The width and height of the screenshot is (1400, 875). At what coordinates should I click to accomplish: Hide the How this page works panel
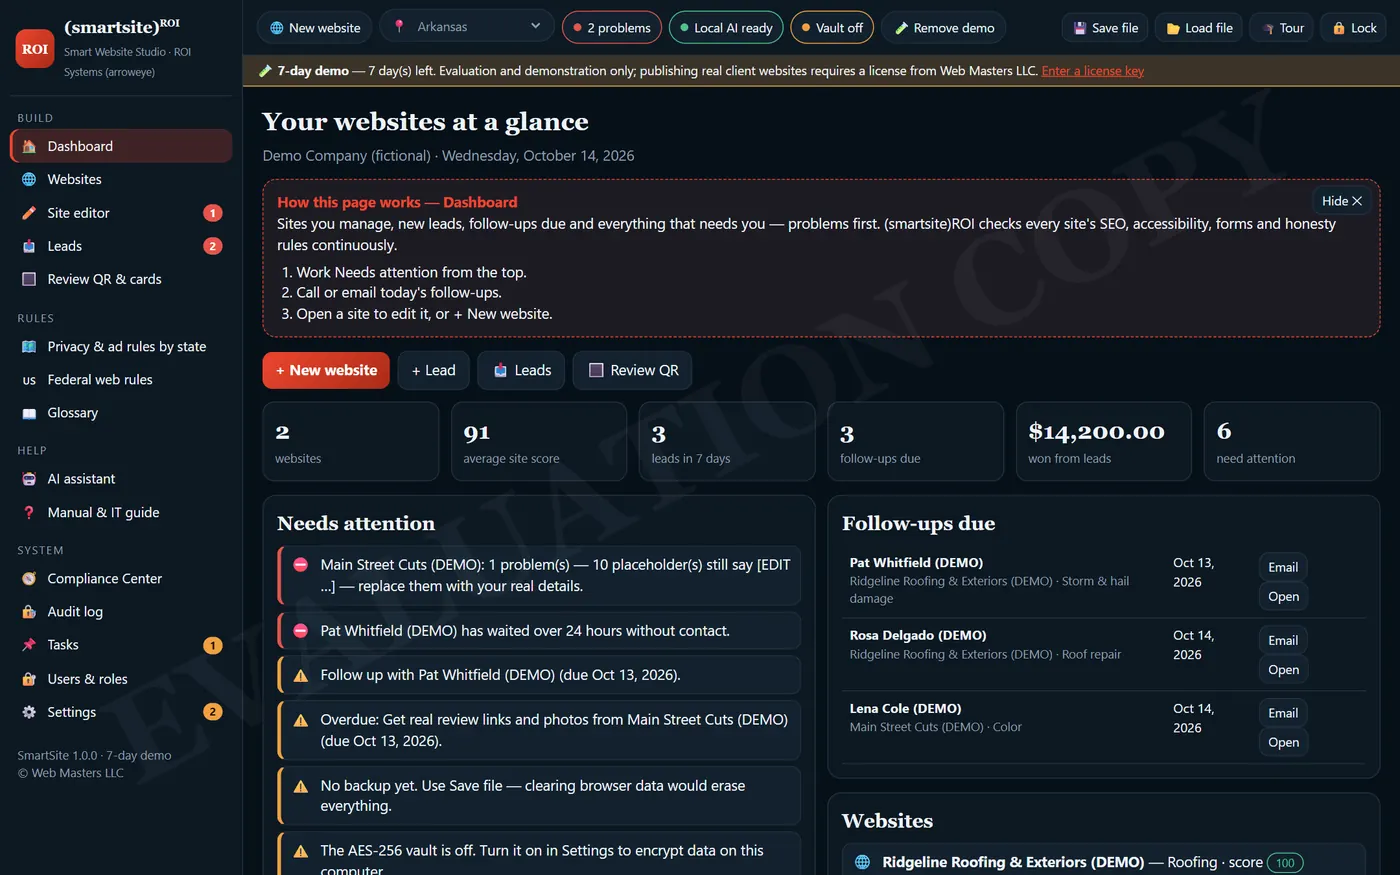[1342, 201]
